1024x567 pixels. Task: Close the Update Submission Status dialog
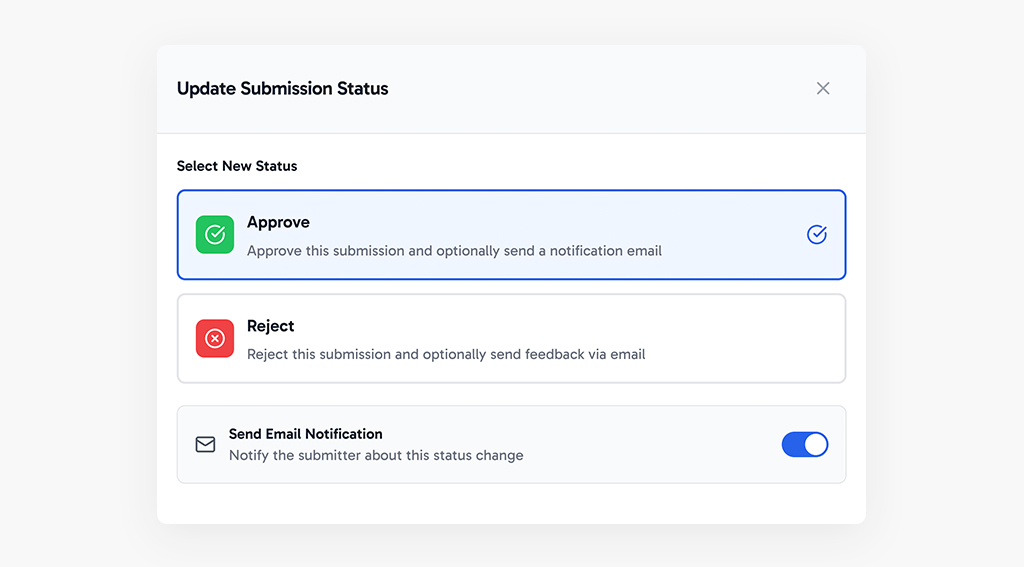click(x=823, y=88)
